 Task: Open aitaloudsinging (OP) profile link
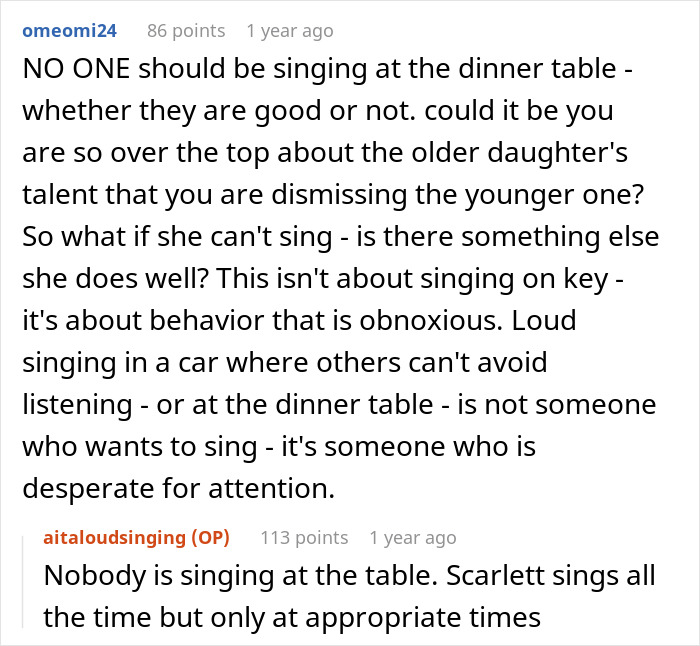[136, 538]
